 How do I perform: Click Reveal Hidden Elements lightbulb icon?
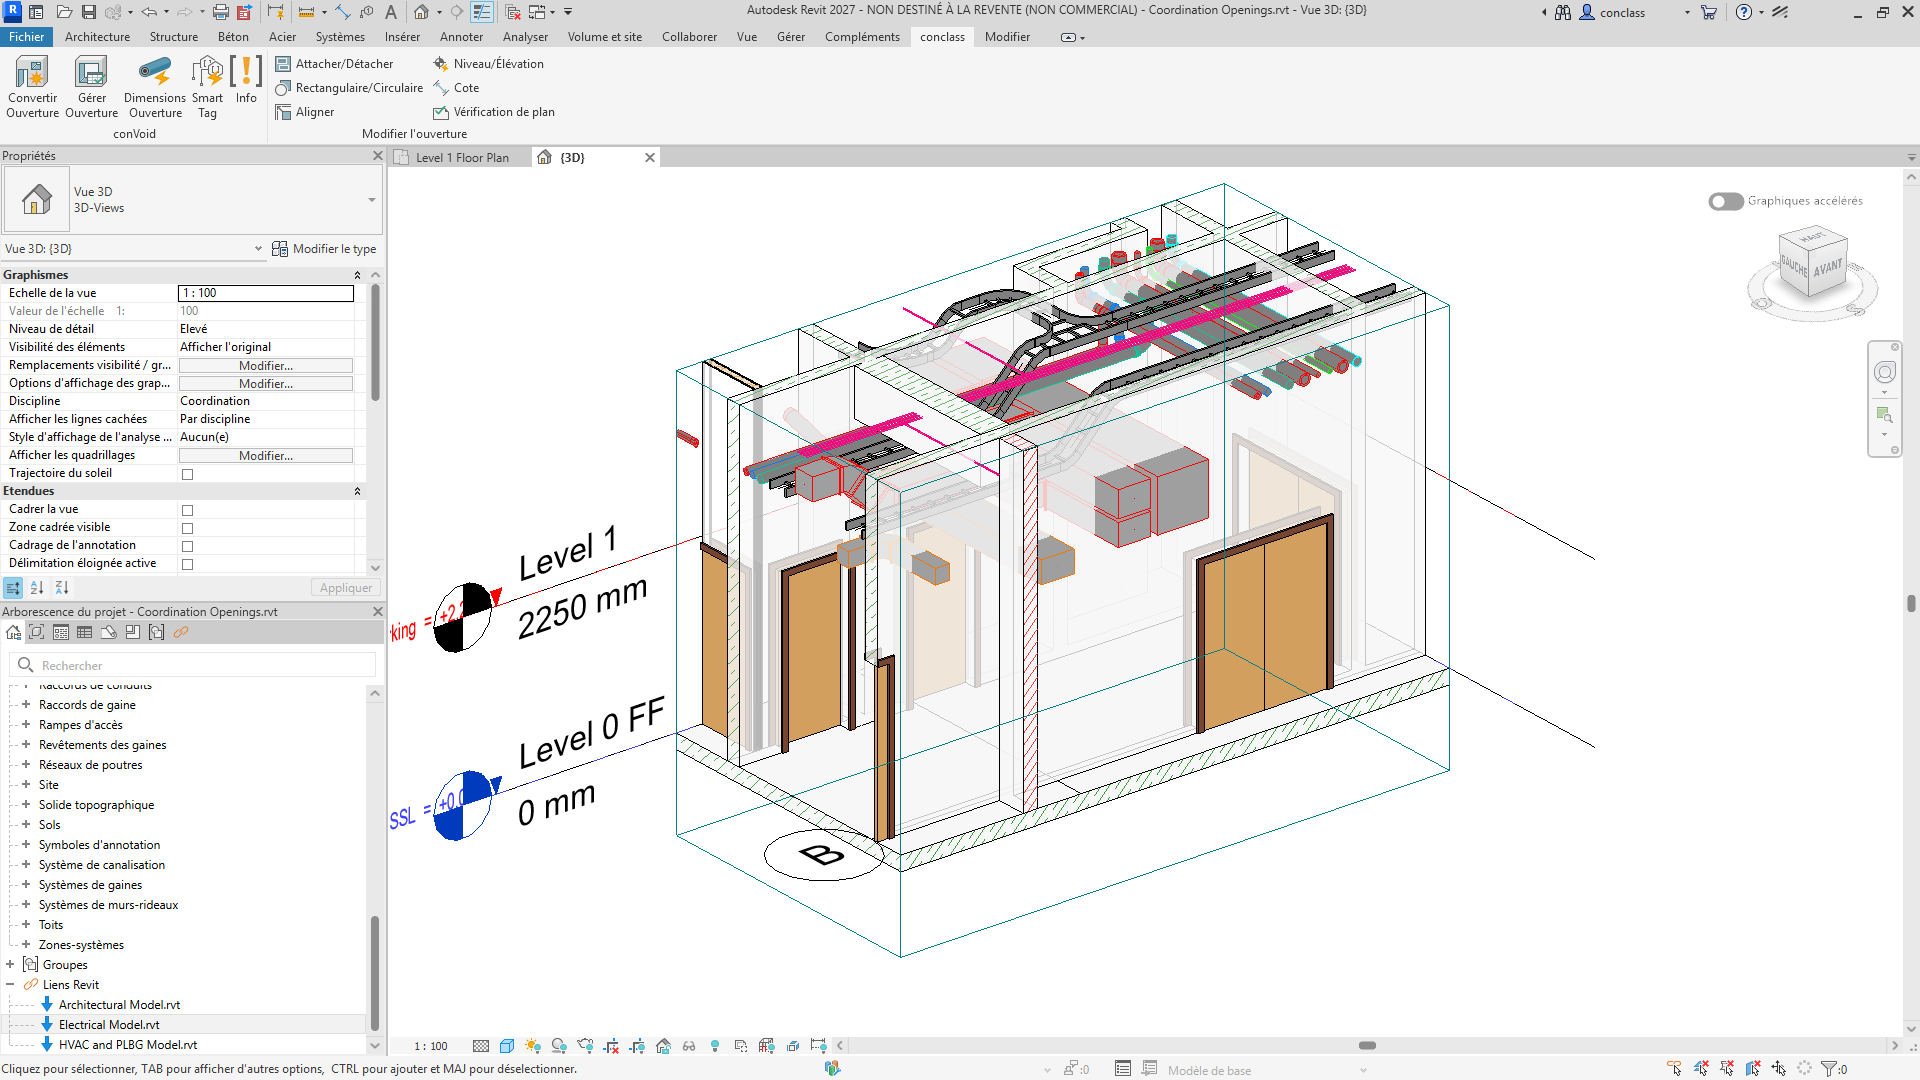[715, 1046]
